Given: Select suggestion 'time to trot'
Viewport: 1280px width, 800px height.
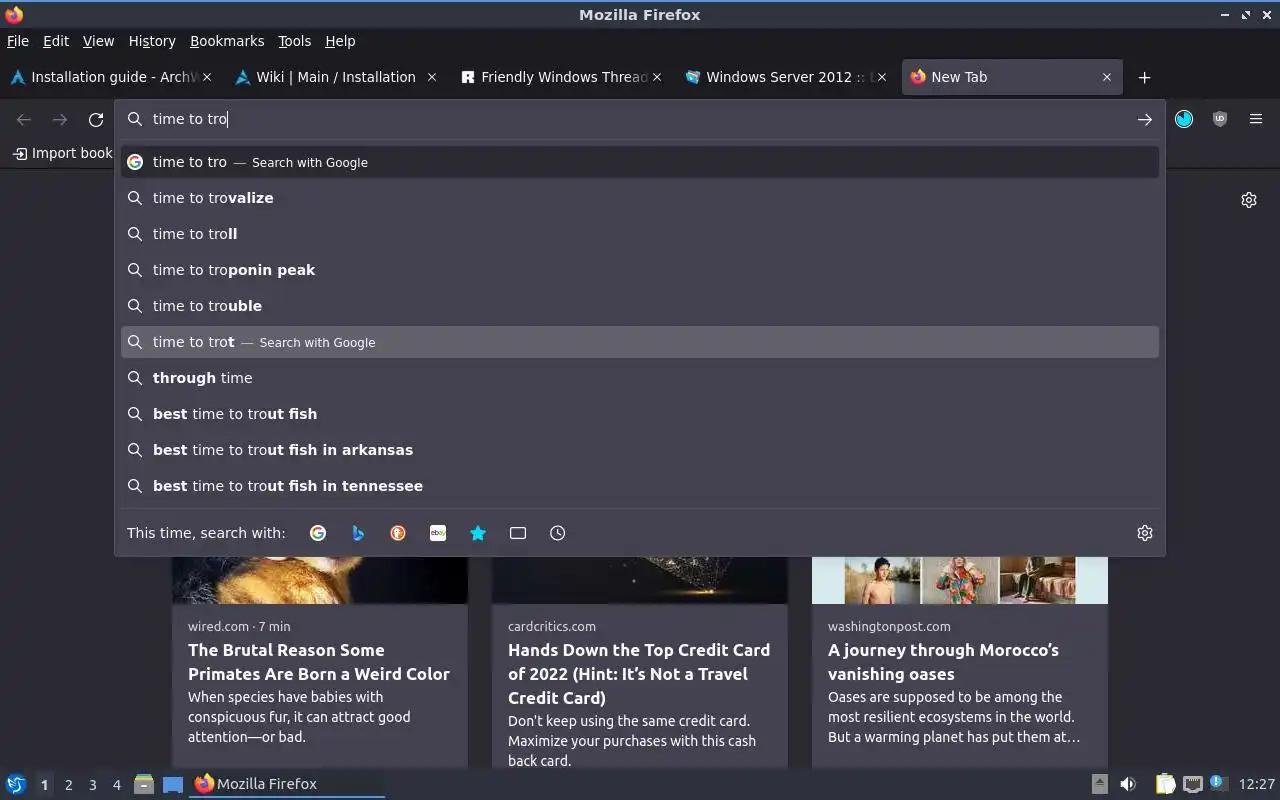Looking at the screenshot, I should (x=640, y=342).
